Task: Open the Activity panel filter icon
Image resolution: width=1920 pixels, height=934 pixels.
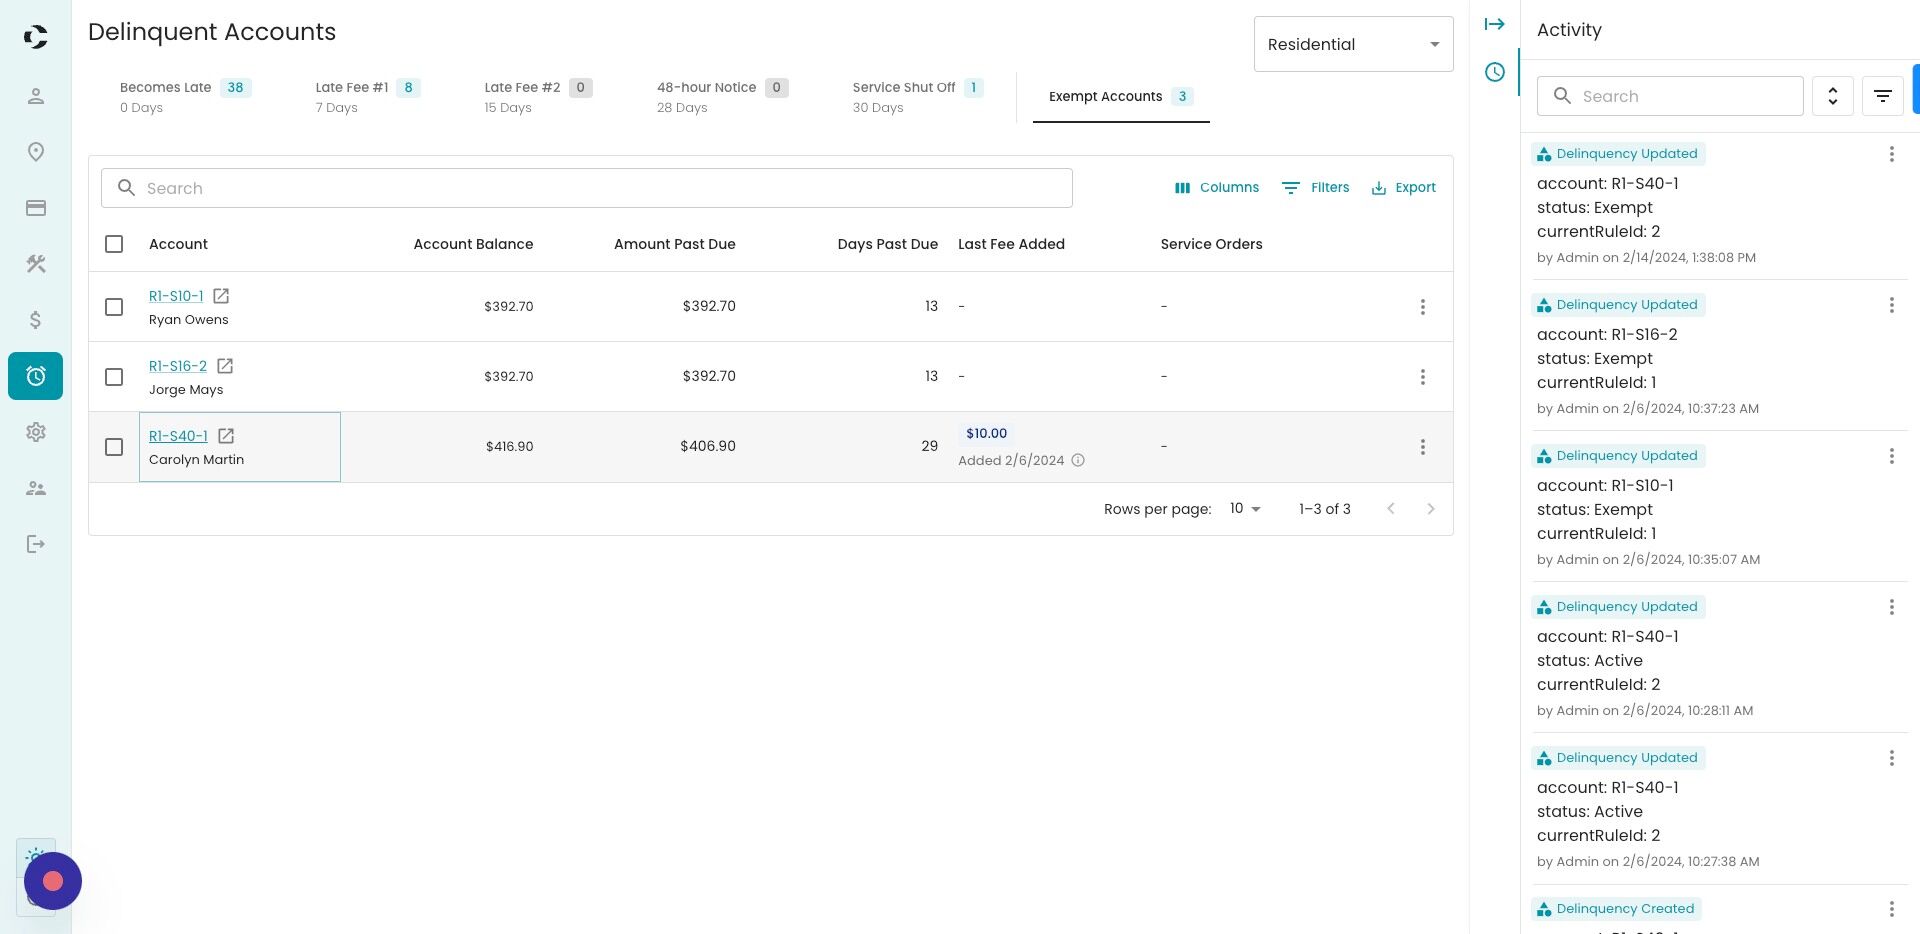Action: (x=1882, y=96)
